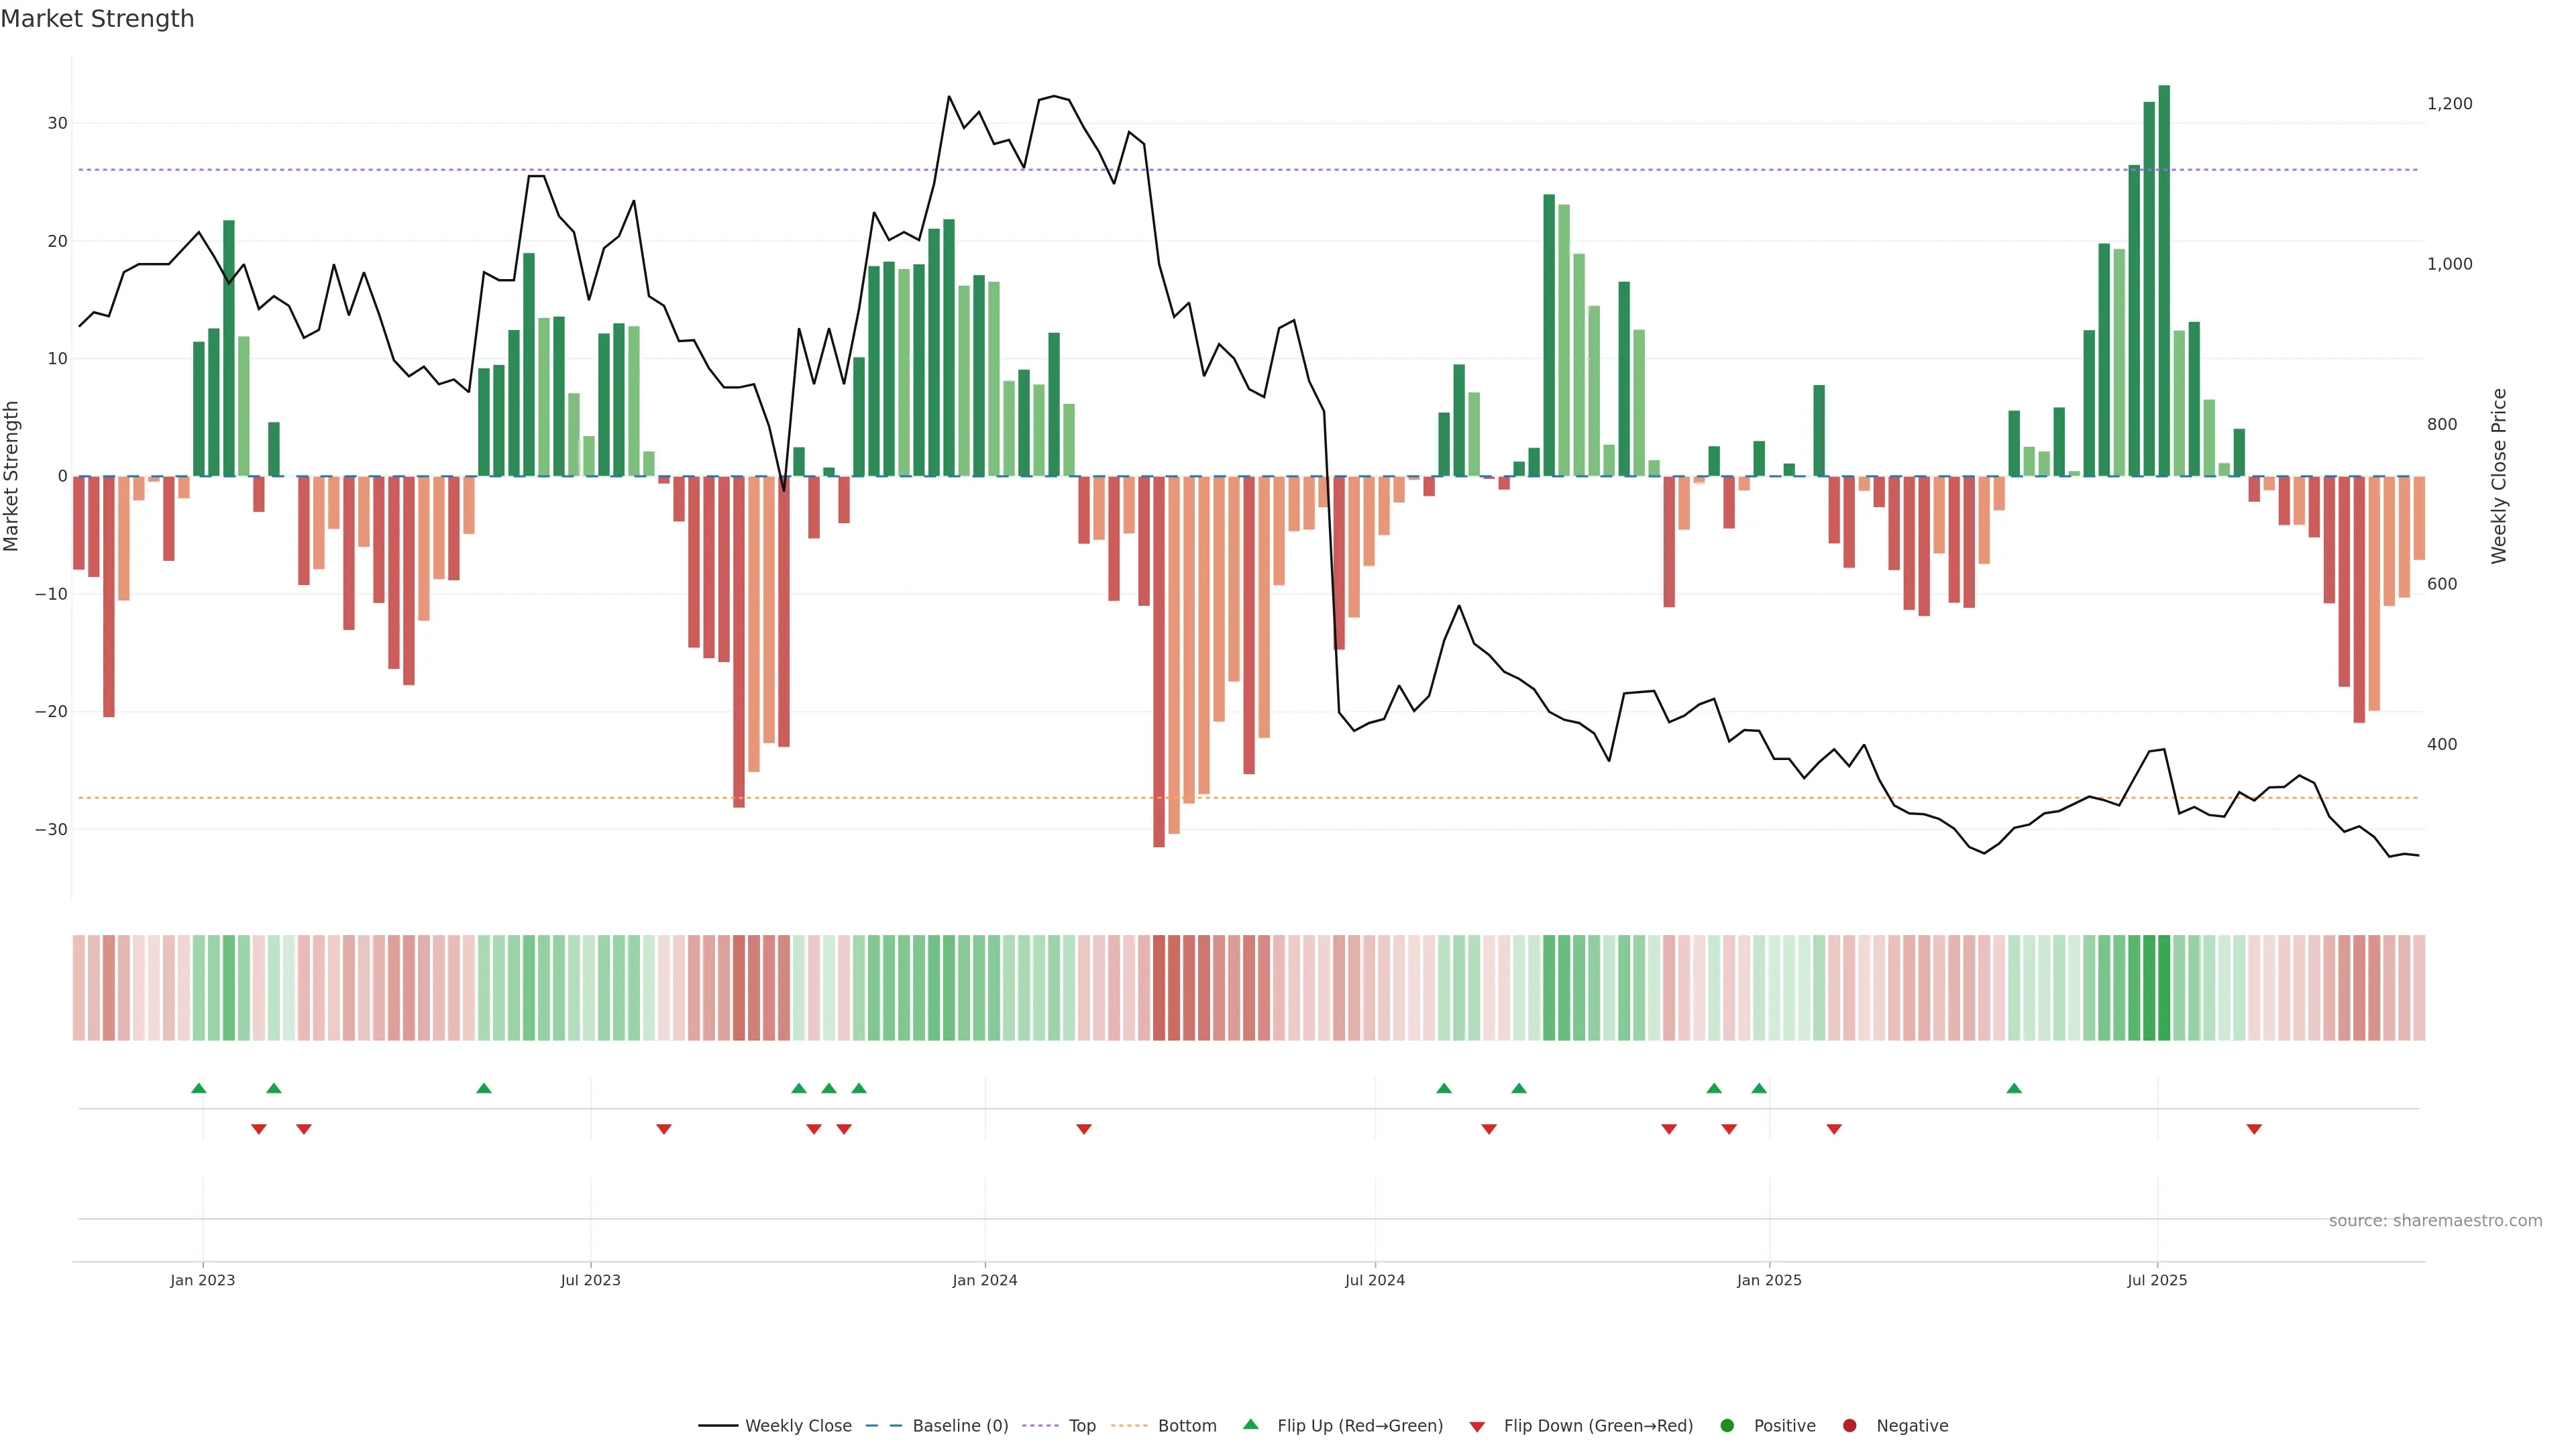Click the green Positive circle legend icon
This screenshot has height=1449, width=2576.
[x=1727, y=1426]
